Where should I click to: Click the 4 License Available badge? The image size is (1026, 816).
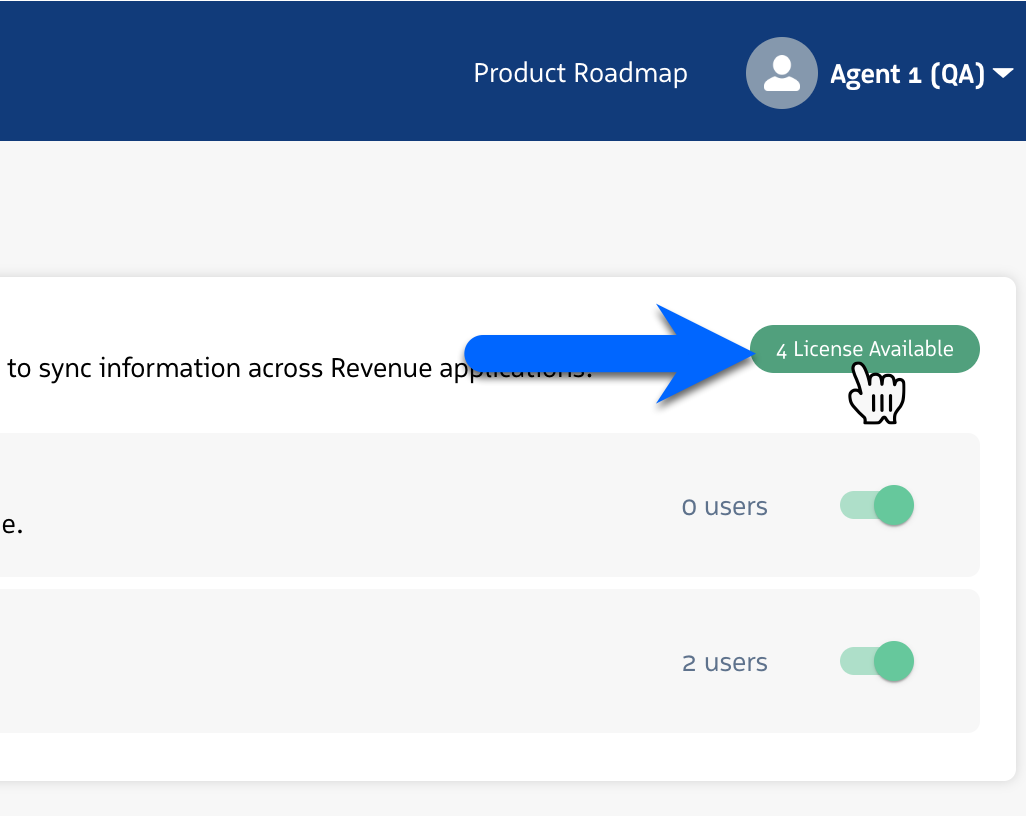point(864,349)
